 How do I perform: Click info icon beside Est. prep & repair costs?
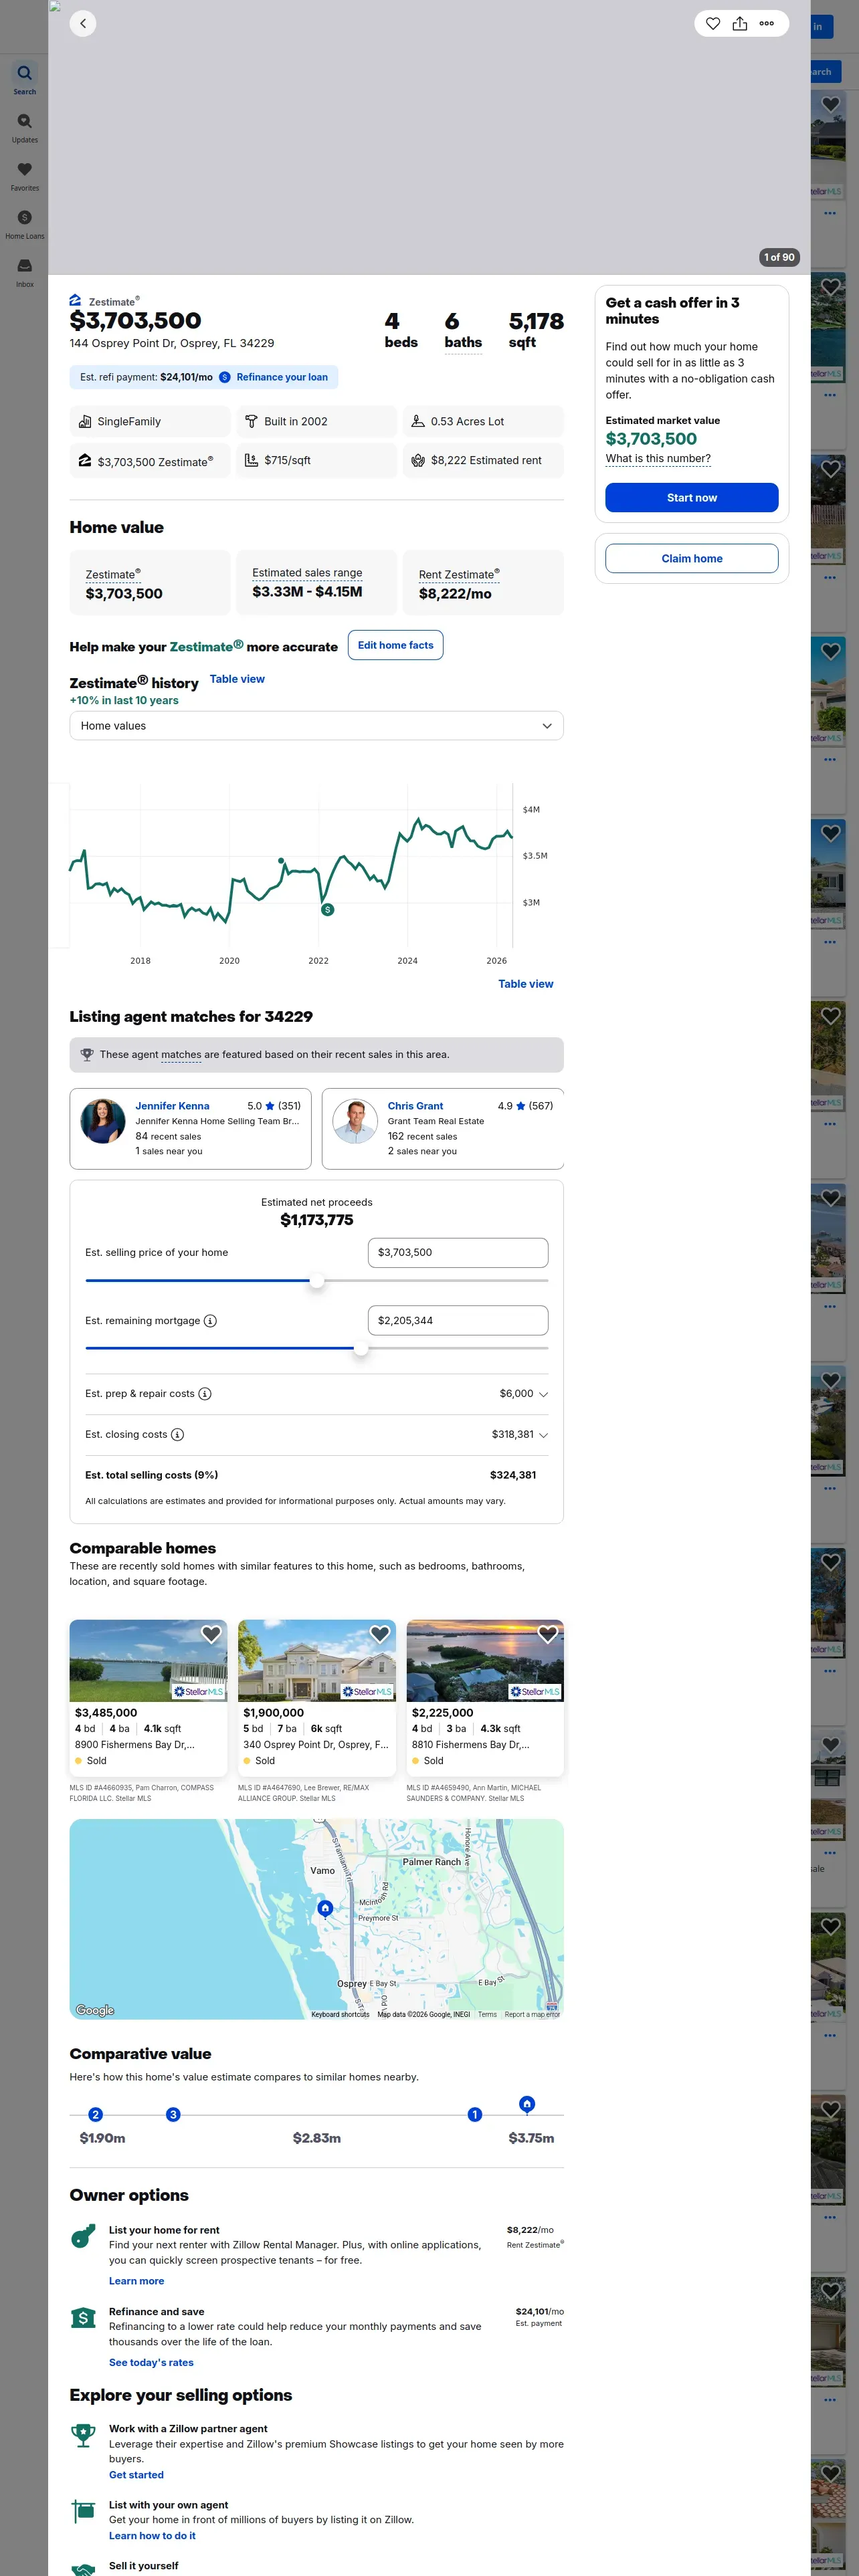tap(205, 1394)
